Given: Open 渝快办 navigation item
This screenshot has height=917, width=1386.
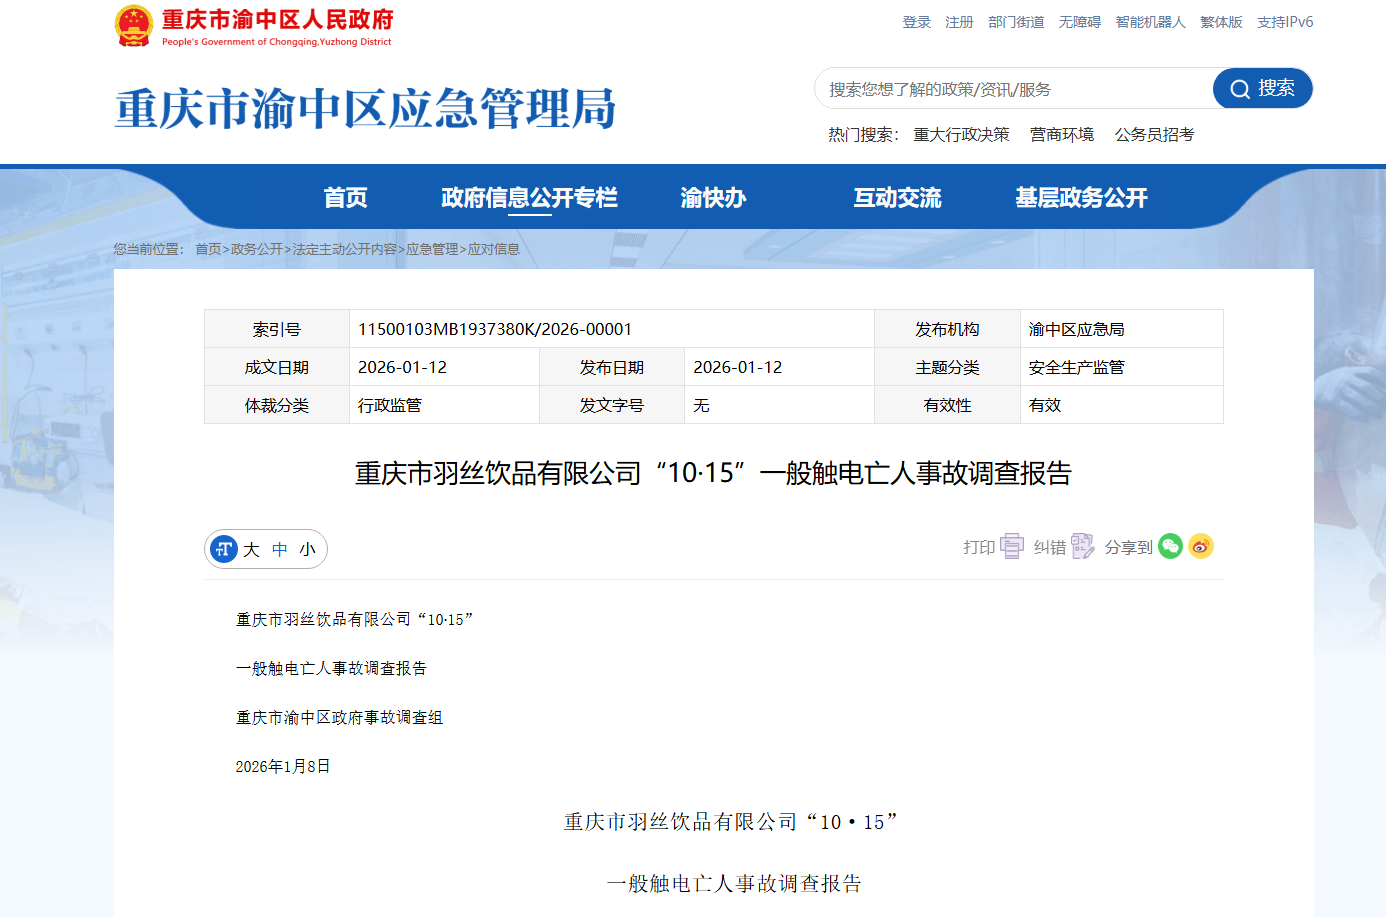Looking at the screenshot, I should coord(713,198).
